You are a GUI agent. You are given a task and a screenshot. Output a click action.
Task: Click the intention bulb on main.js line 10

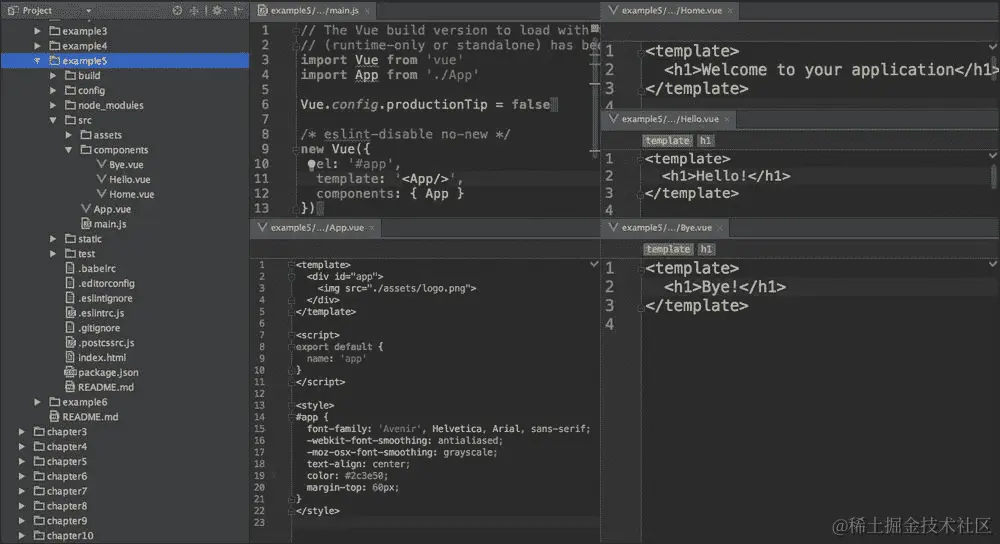[x=311, y=165]
